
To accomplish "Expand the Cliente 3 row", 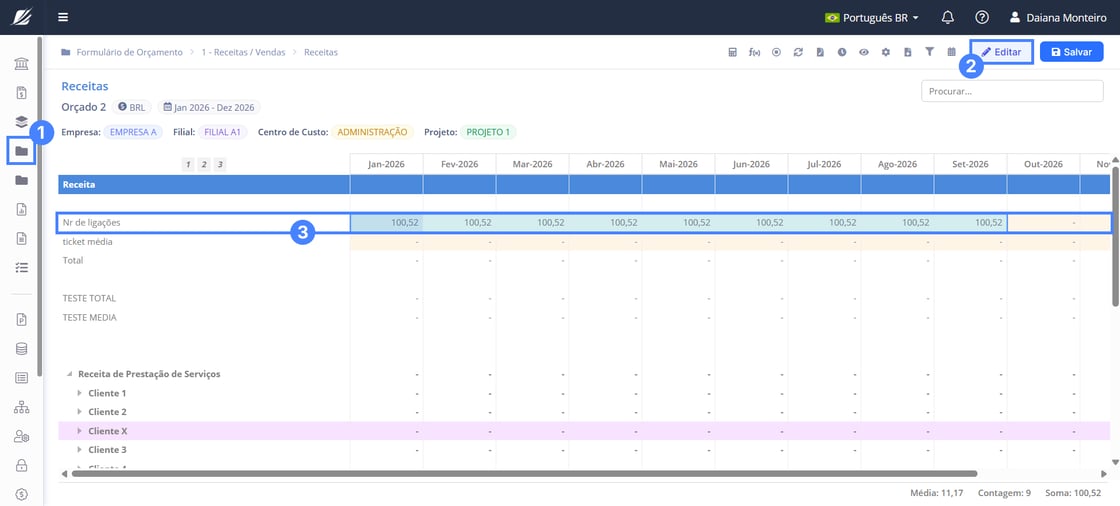I will 80,450.
